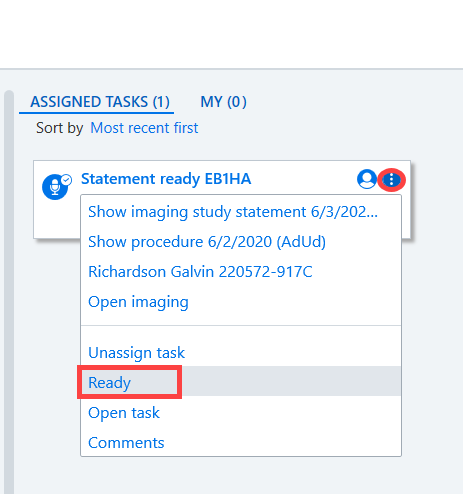Open Statement ready EB1HA task title
The image size is (463, 494).
click(166, 179)
